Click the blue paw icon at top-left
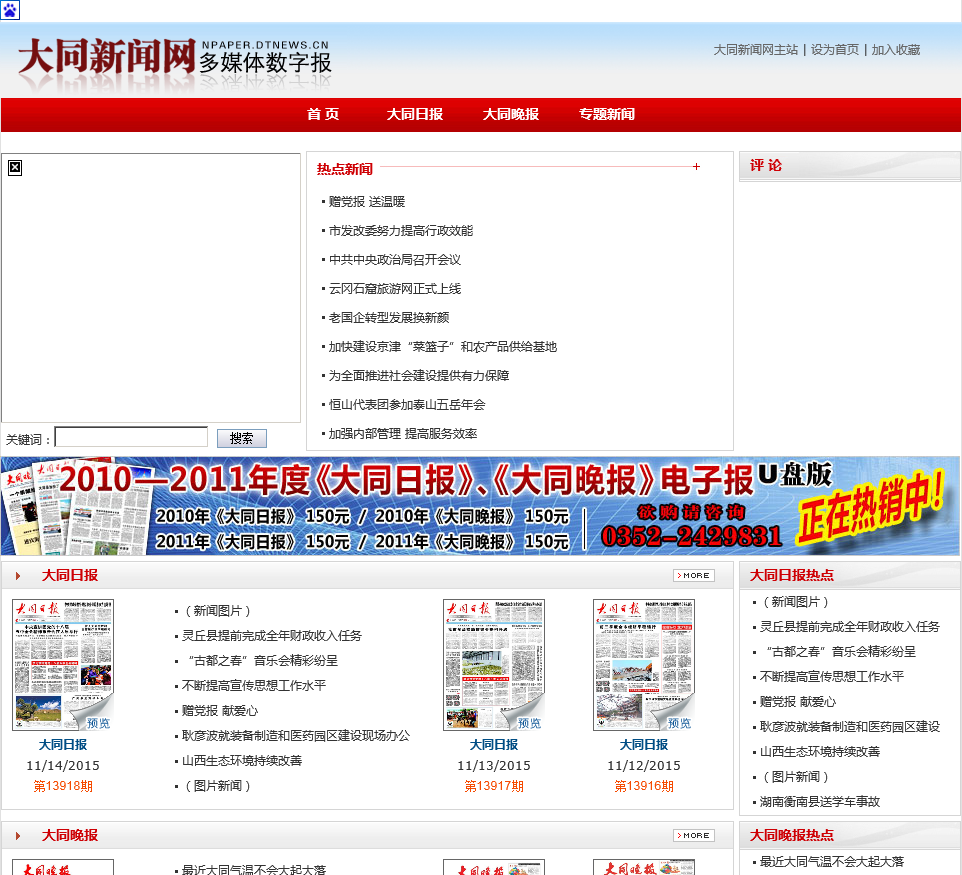The width and height of the screenshot is (962, 875). click(x=10, y=10)
